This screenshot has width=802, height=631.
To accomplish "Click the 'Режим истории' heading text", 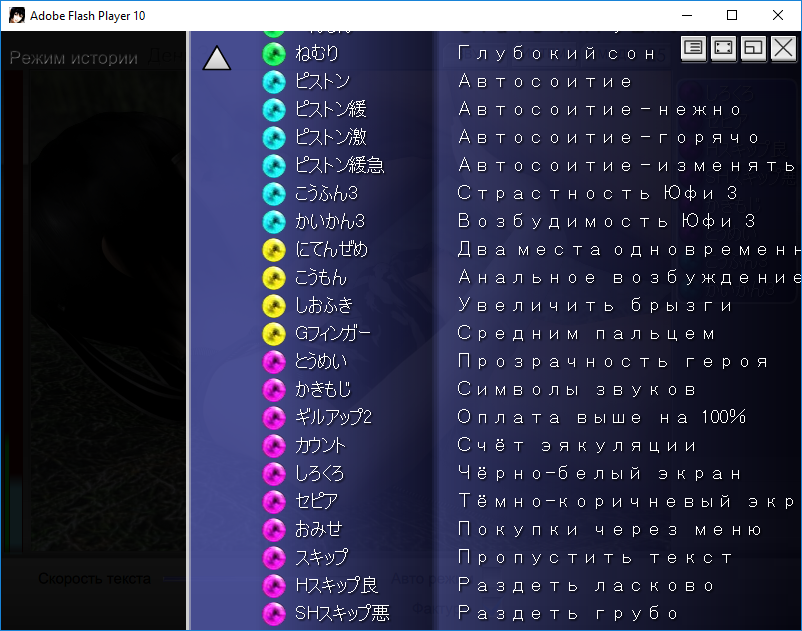I will coord(73,58).
